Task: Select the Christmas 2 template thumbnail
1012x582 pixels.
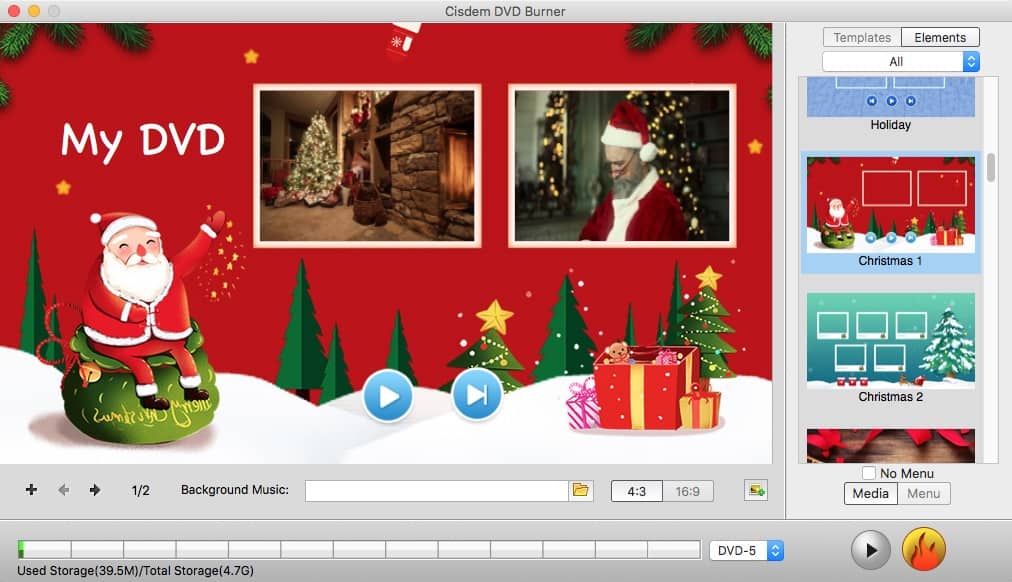Action: click(x=890, y=340)
